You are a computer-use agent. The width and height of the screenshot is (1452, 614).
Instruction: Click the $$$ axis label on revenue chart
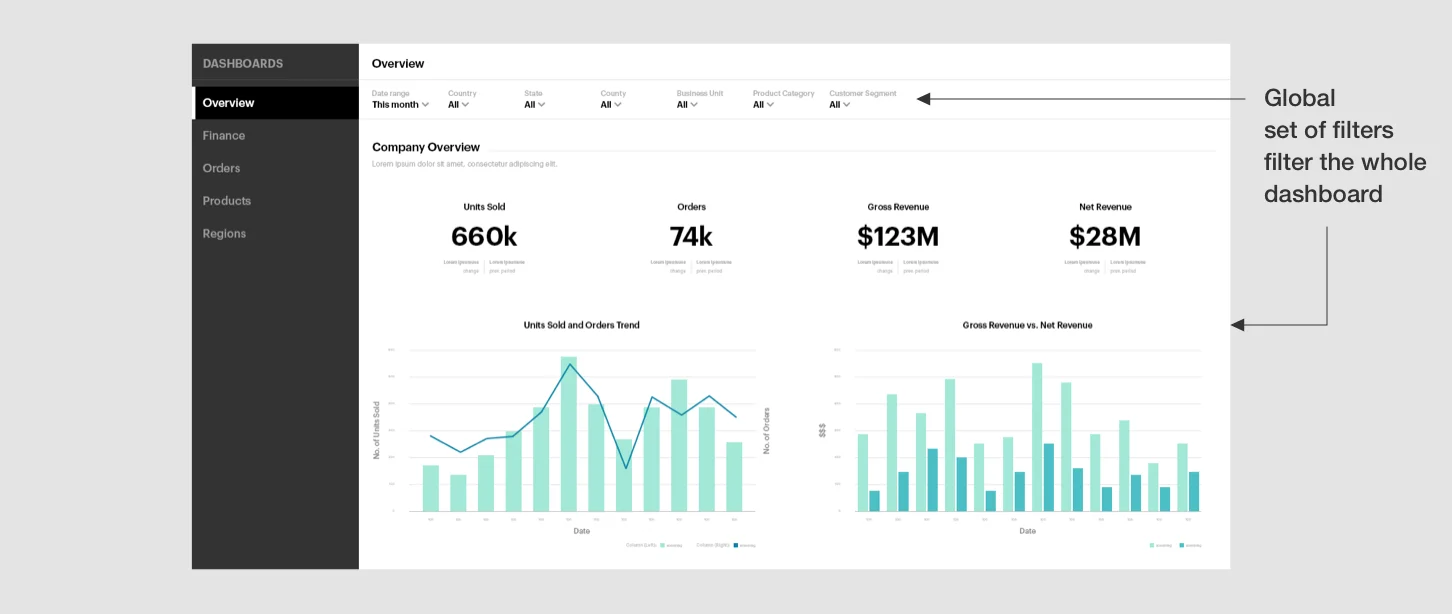822,430
